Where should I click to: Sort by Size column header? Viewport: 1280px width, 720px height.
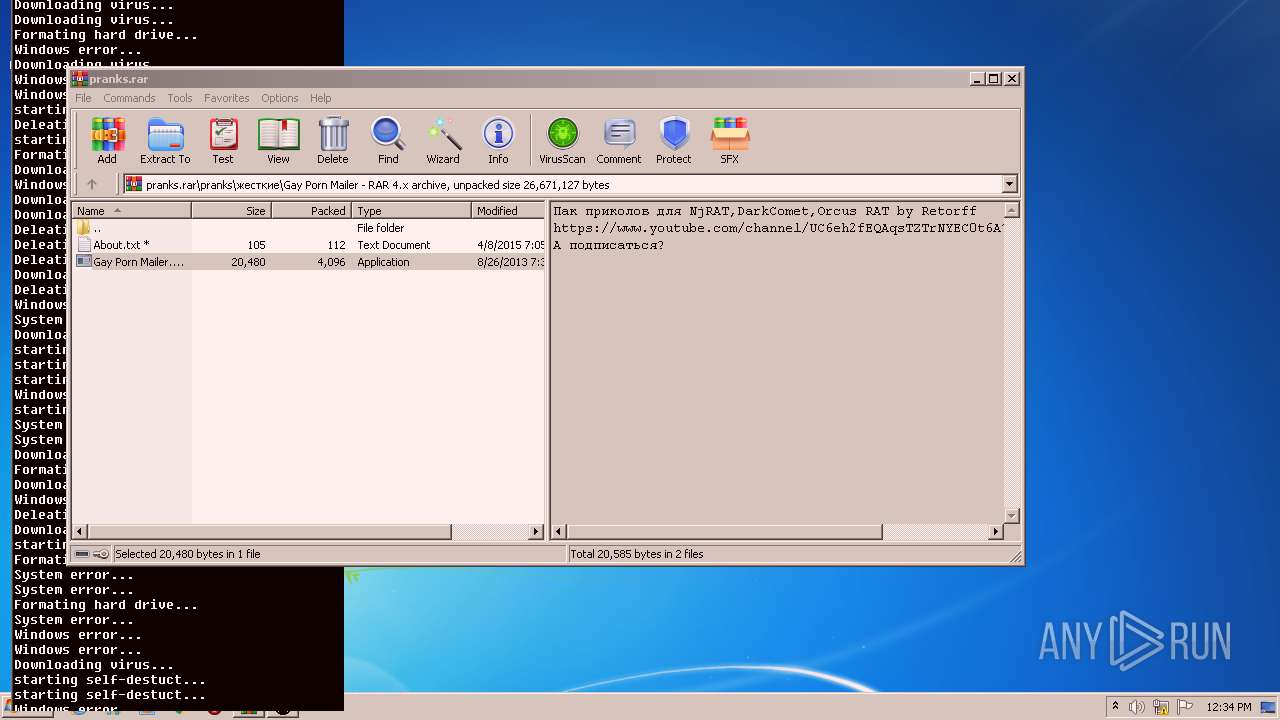click(232, 211)
